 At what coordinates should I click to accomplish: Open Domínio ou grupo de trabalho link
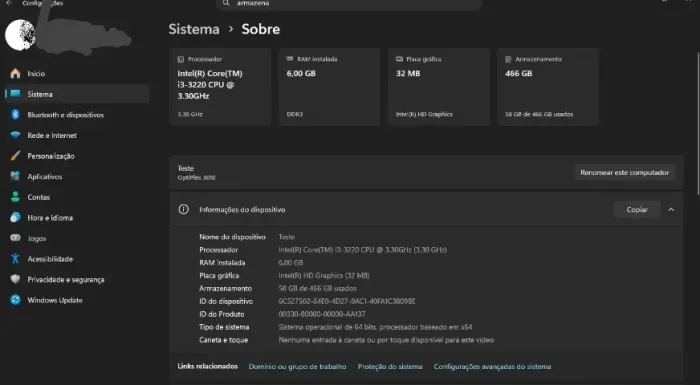(297, 367)
